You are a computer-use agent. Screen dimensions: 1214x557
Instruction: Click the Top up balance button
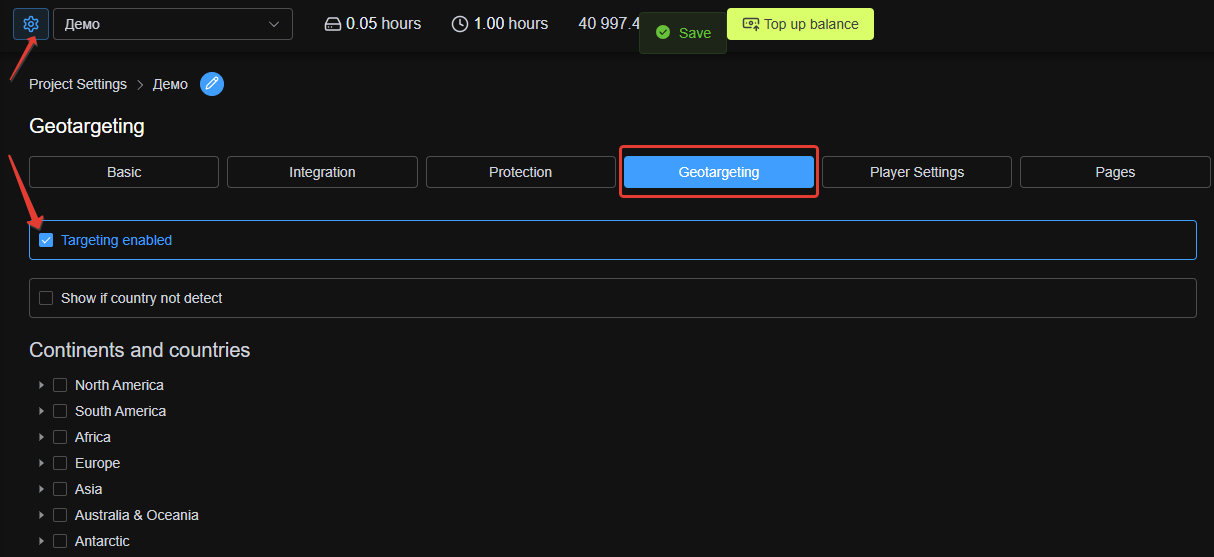[800, 24]
